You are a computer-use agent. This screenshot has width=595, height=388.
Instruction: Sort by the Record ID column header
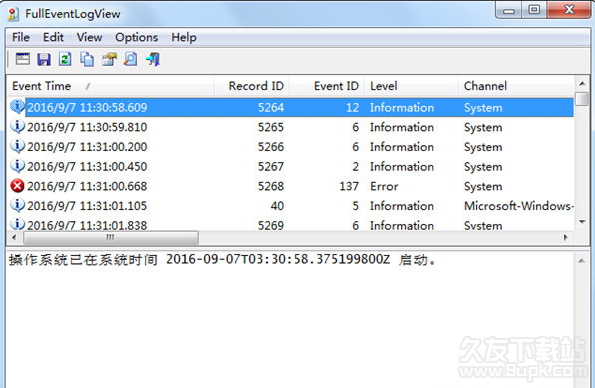point(252,86)
